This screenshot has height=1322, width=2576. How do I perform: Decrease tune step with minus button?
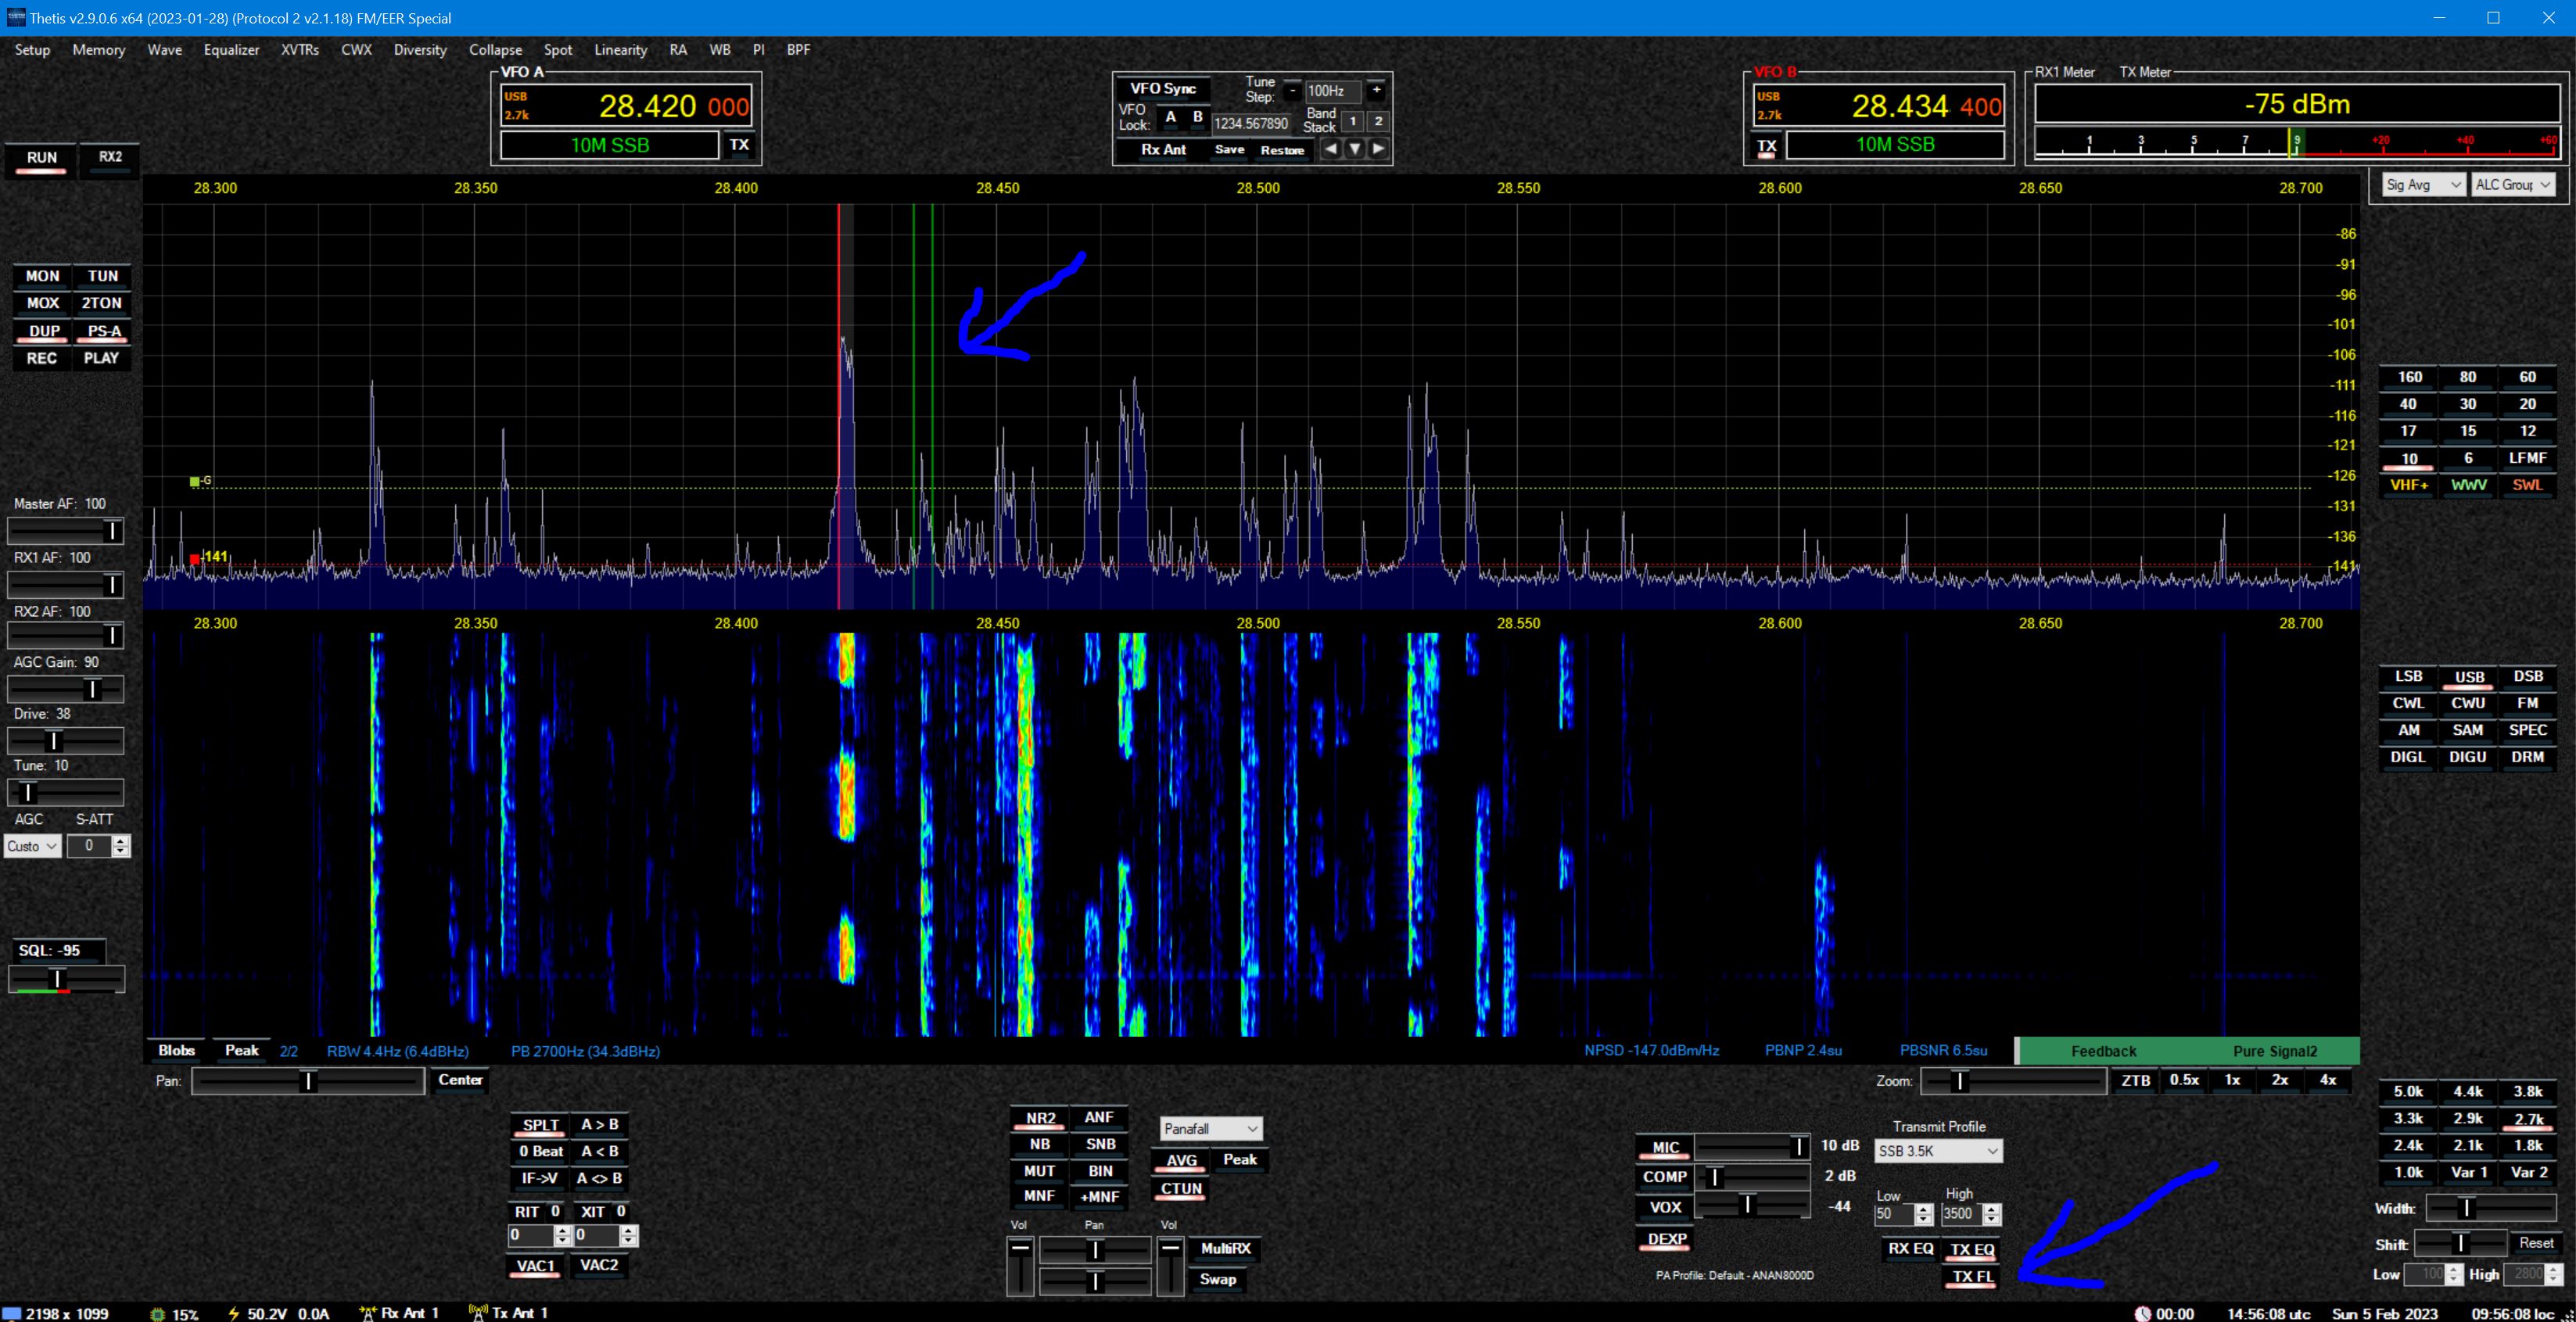1292,90
